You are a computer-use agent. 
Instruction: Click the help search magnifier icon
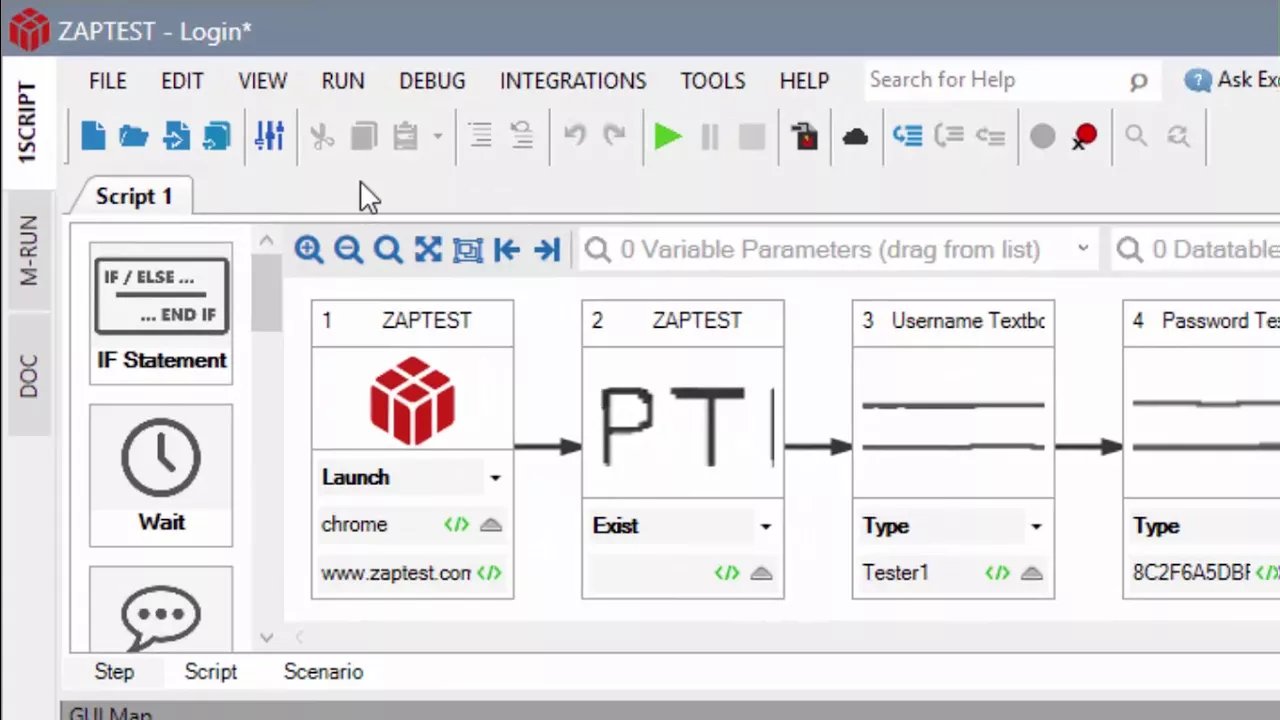1138,82
